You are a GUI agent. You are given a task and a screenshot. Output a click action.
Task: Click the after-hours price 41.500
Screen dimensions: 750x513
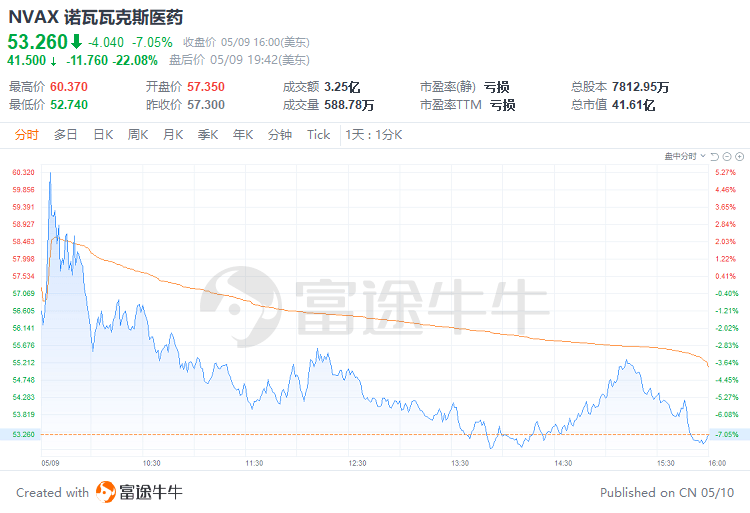click(26, 60)
